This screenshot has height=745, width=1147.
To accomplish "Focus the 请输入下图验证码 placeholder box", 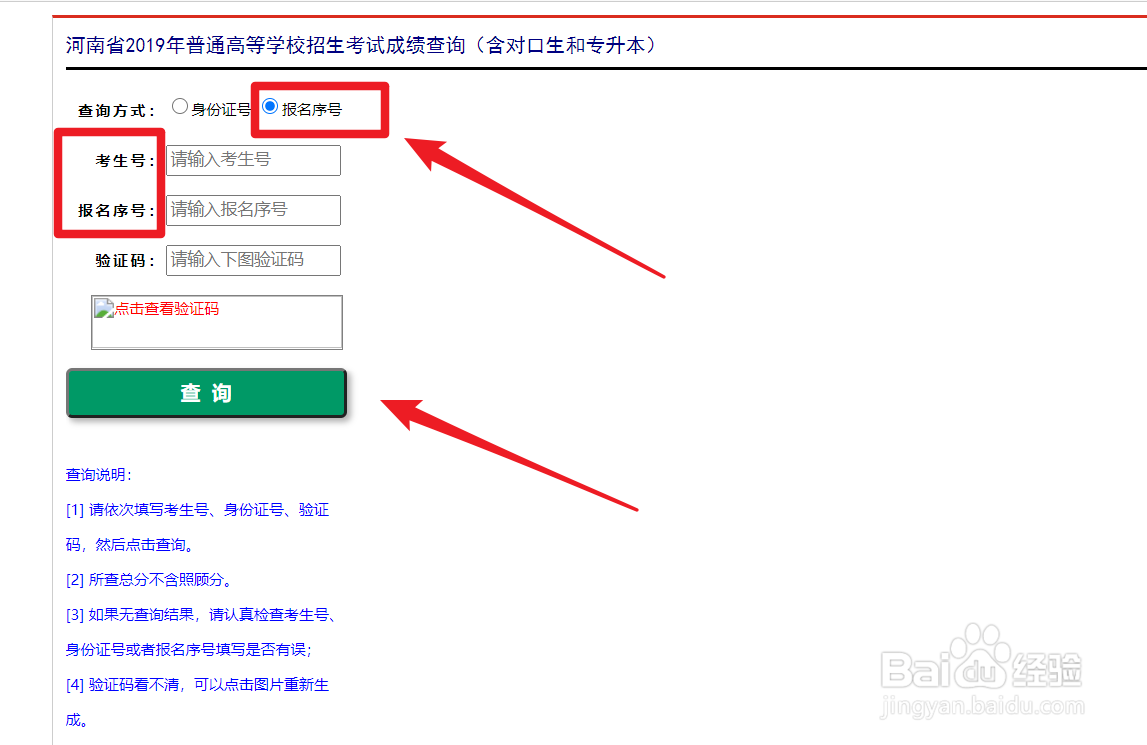I will point(252,260).
